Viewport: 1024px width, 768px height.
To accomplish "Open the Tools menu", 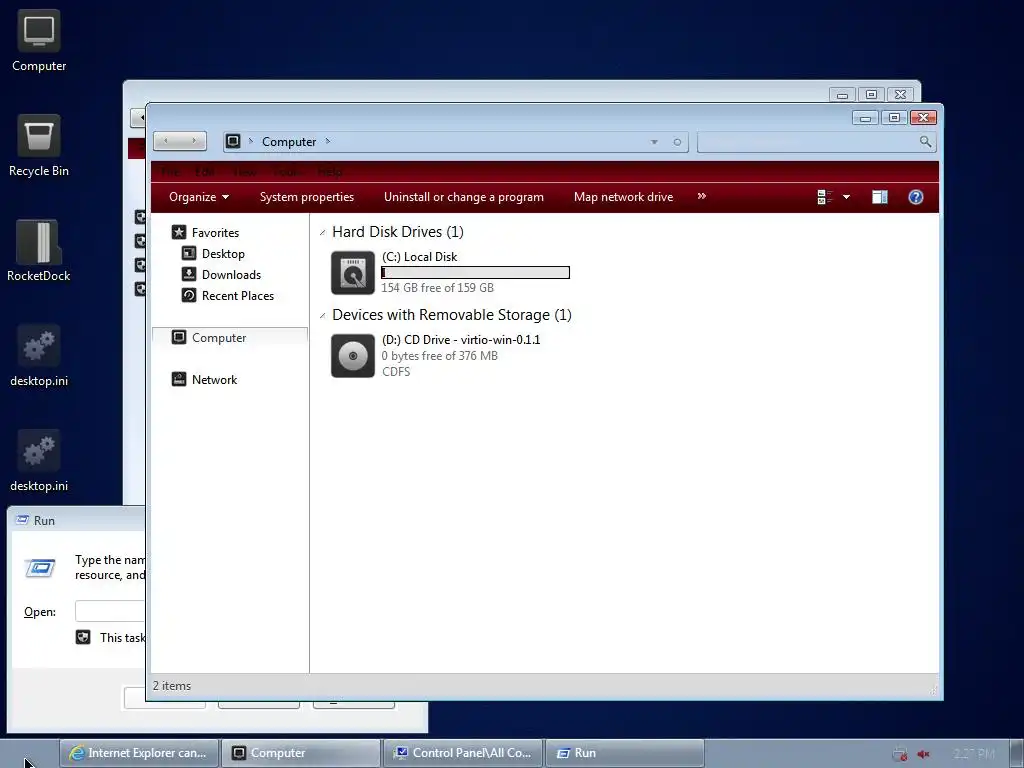I will tap(287, 172).
